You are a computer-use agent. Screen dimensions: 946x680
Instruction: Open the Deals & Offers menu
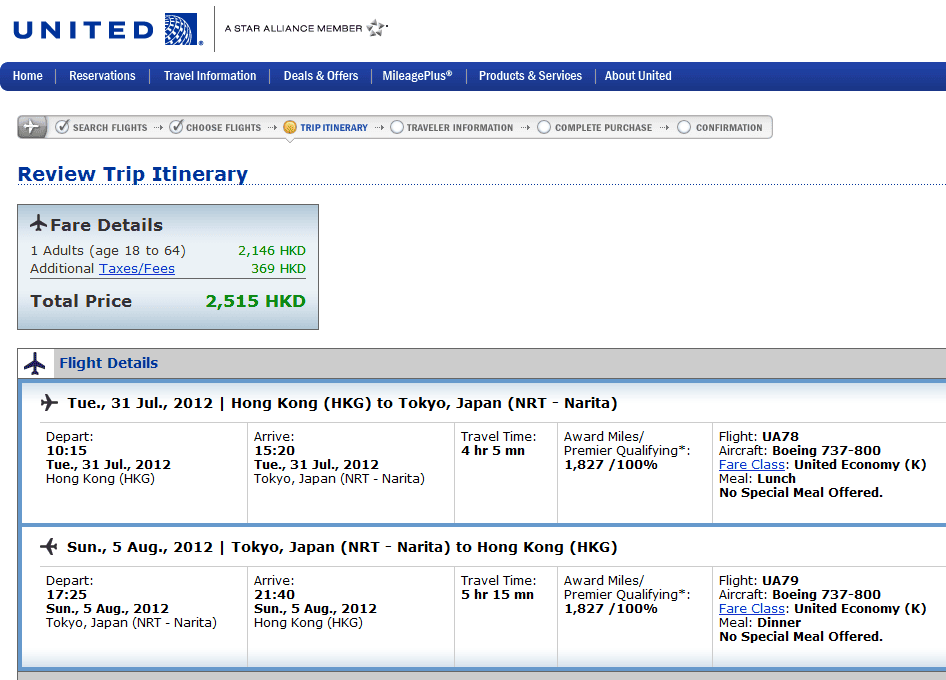pyautogui.click(x=321, y=76)
